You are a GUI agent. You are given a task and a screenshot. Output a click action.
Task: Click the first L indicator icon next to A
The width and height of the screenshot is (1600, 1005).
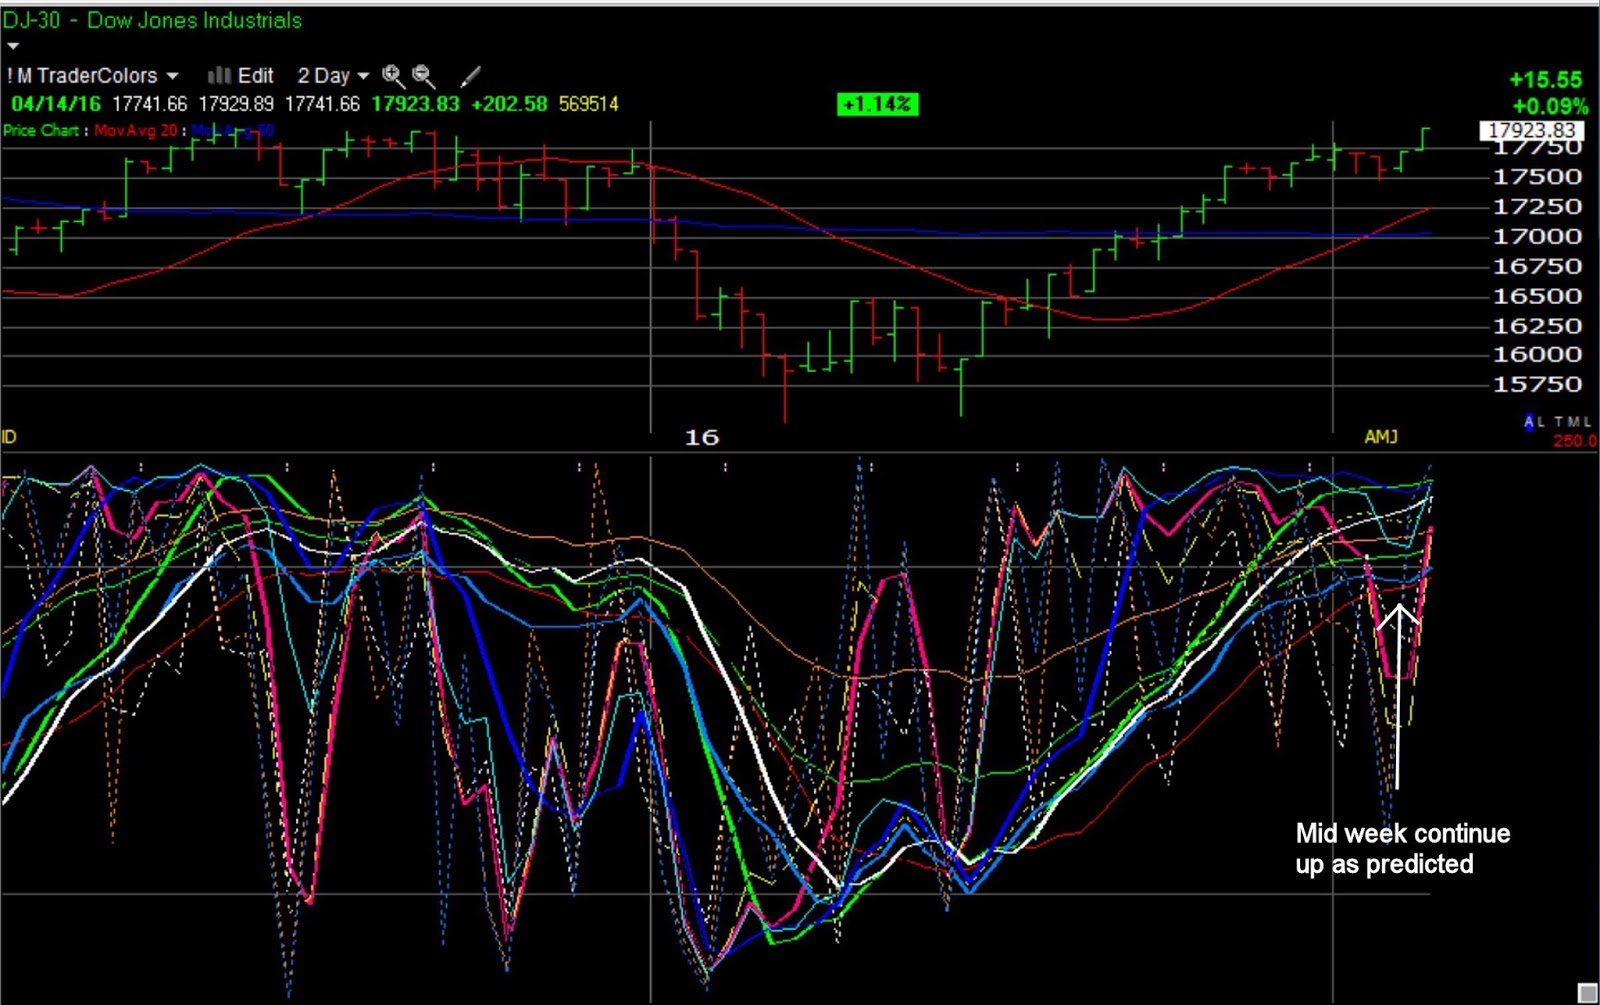[1540, 420]
